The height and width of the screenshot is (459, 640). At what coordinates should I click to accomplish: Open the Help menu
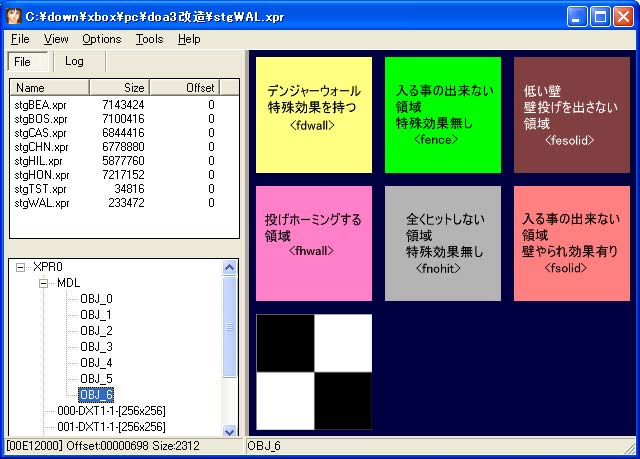[x=189, y=39]
